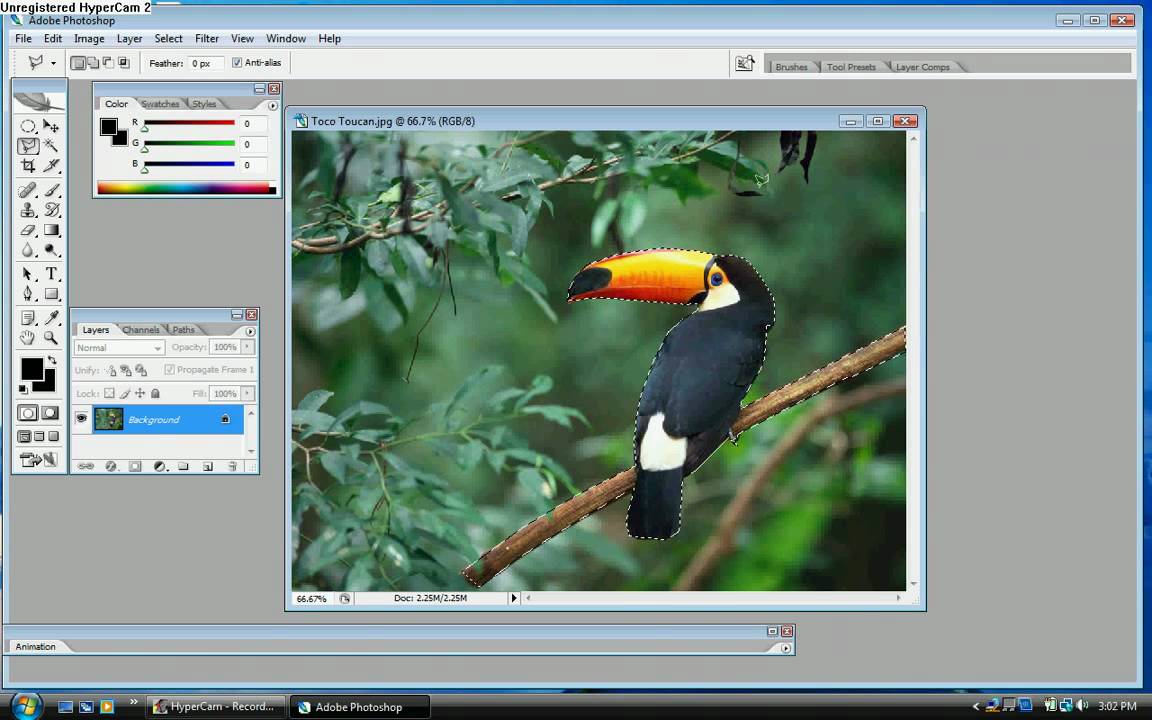Select the Healing Brush tool
The image size is (1152, 720).
pyautogui.click(x=27, y=190)
